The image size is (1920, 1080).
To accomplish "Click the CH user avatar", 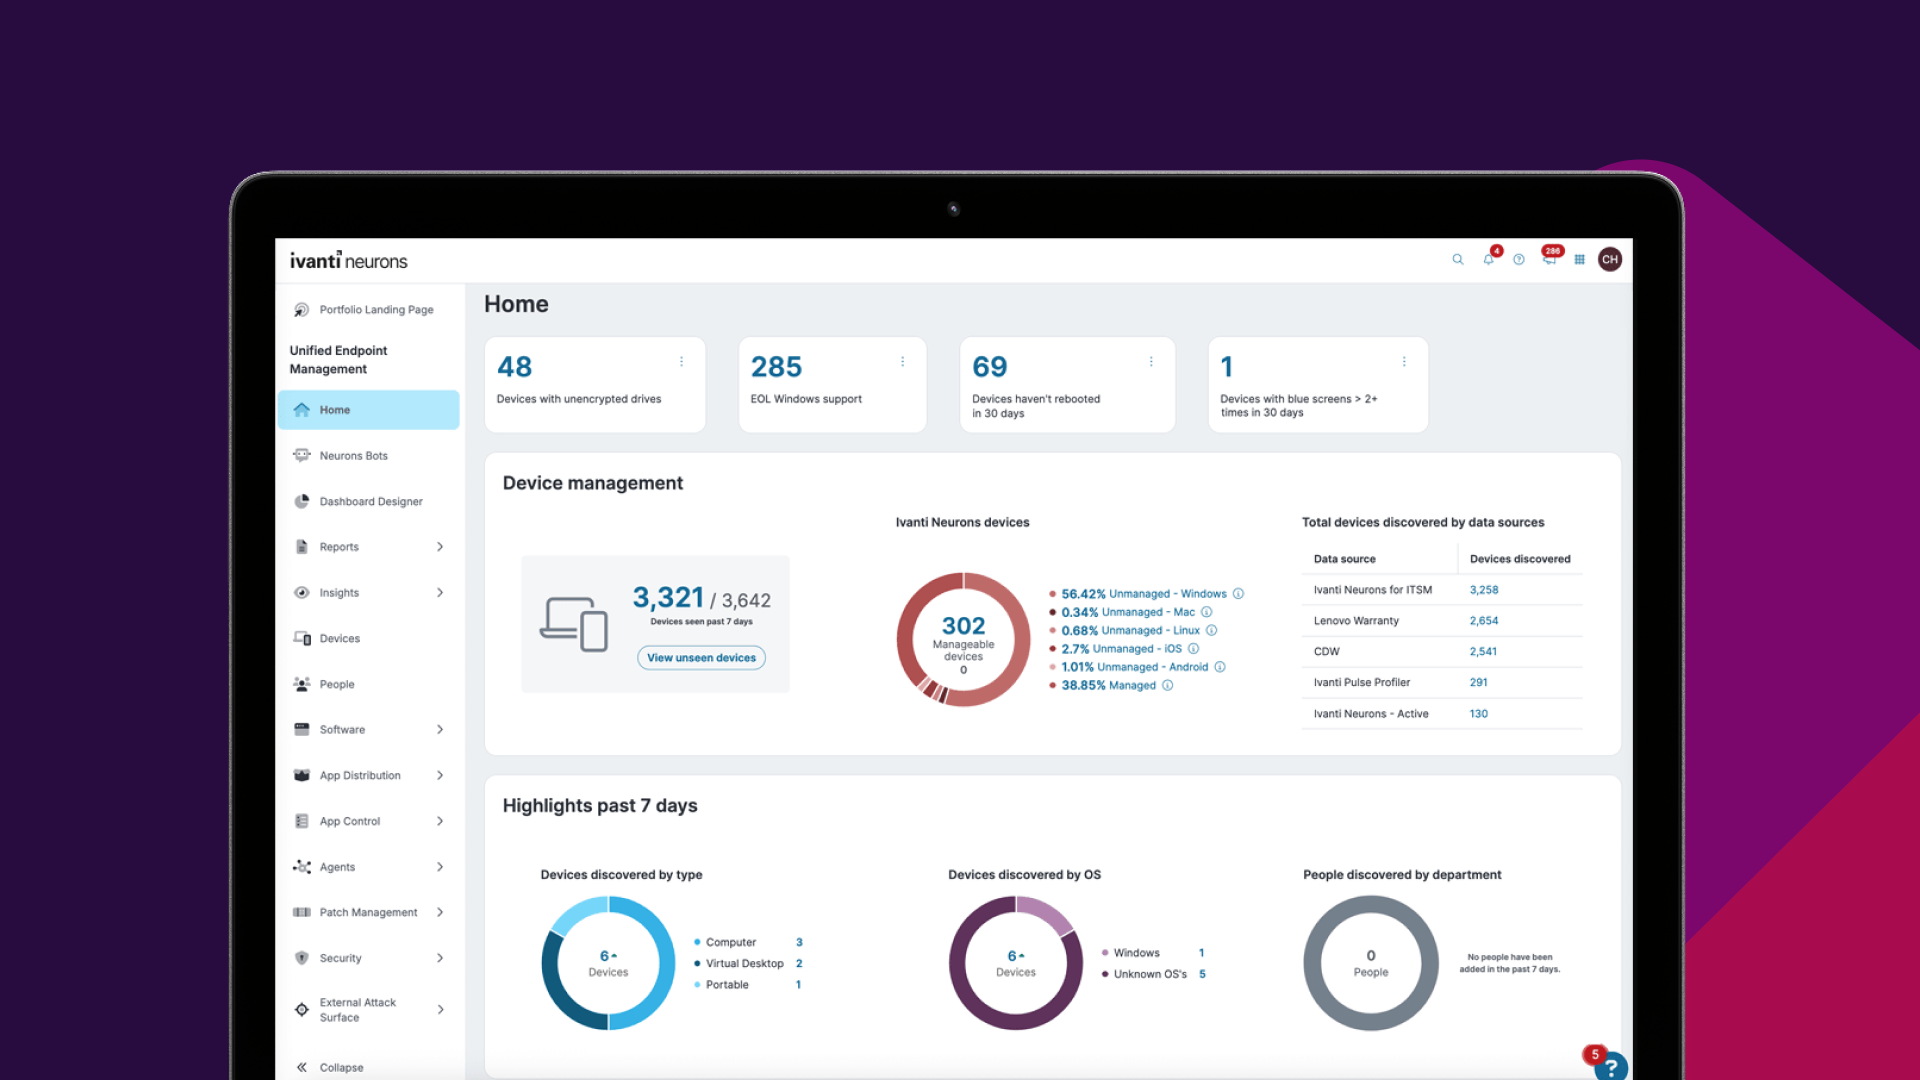I will point(1610,260).
